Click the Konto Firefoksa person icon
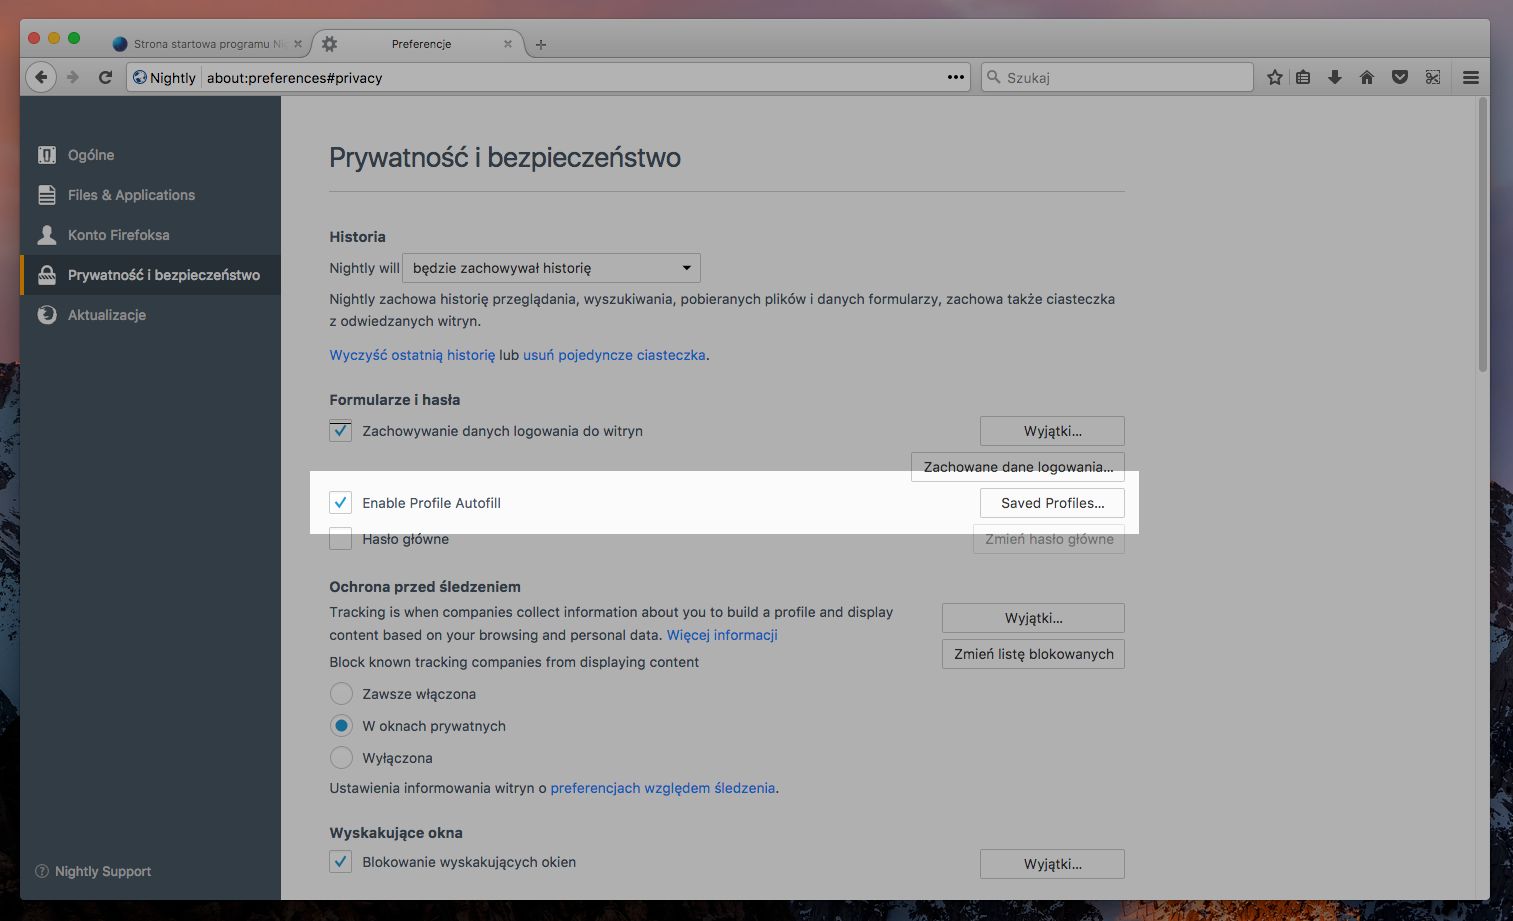Screen dimensions: 1513x921 click(x=47, y=235)
